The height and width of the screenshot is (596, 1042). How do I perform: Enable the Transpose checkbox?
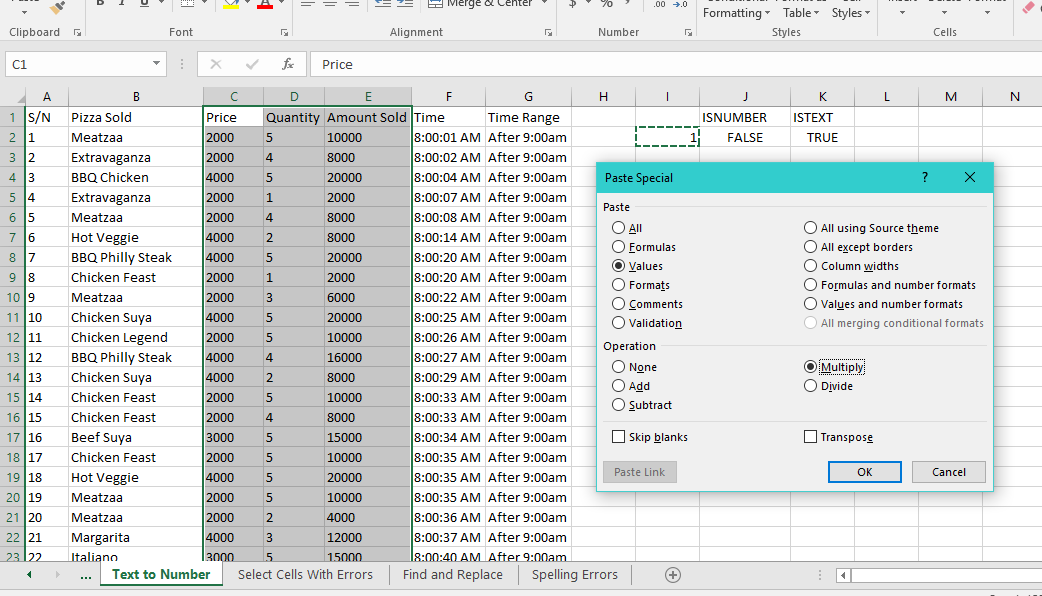click(808, 437)
